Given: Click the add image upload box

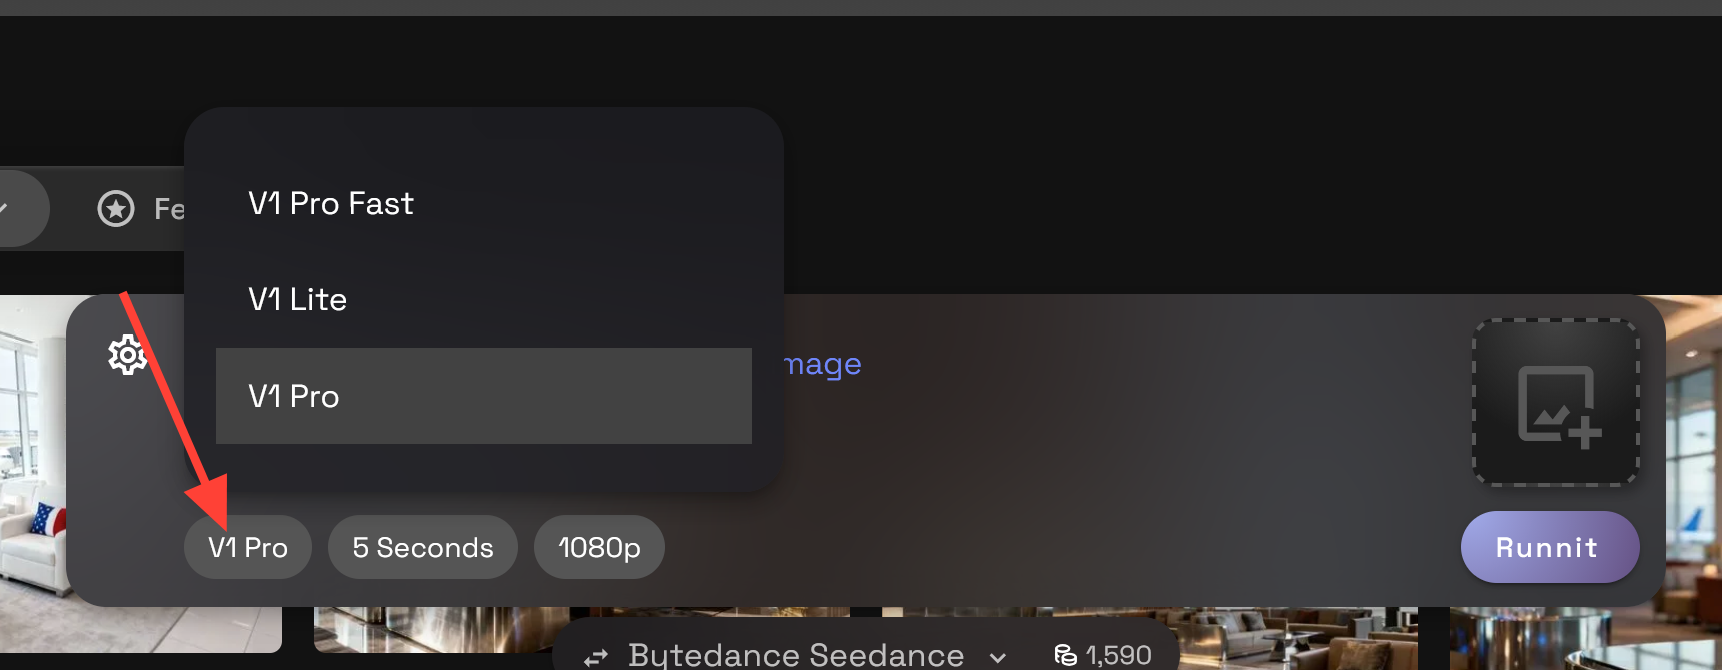Looking at the screenshot, I should (x=1555, y=402).
